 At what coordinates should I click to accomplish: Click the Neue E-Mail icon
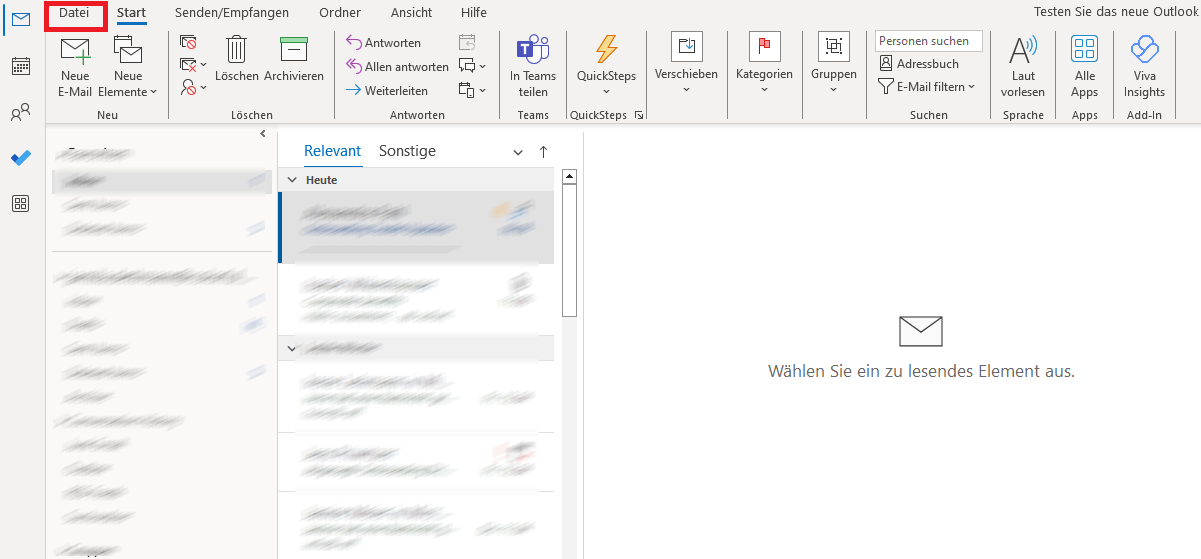point(75,51)
